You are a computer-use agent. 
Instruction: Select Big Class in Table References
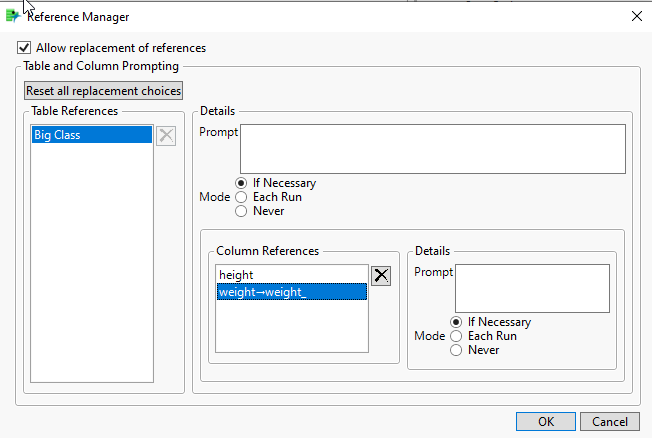point(92,135)
